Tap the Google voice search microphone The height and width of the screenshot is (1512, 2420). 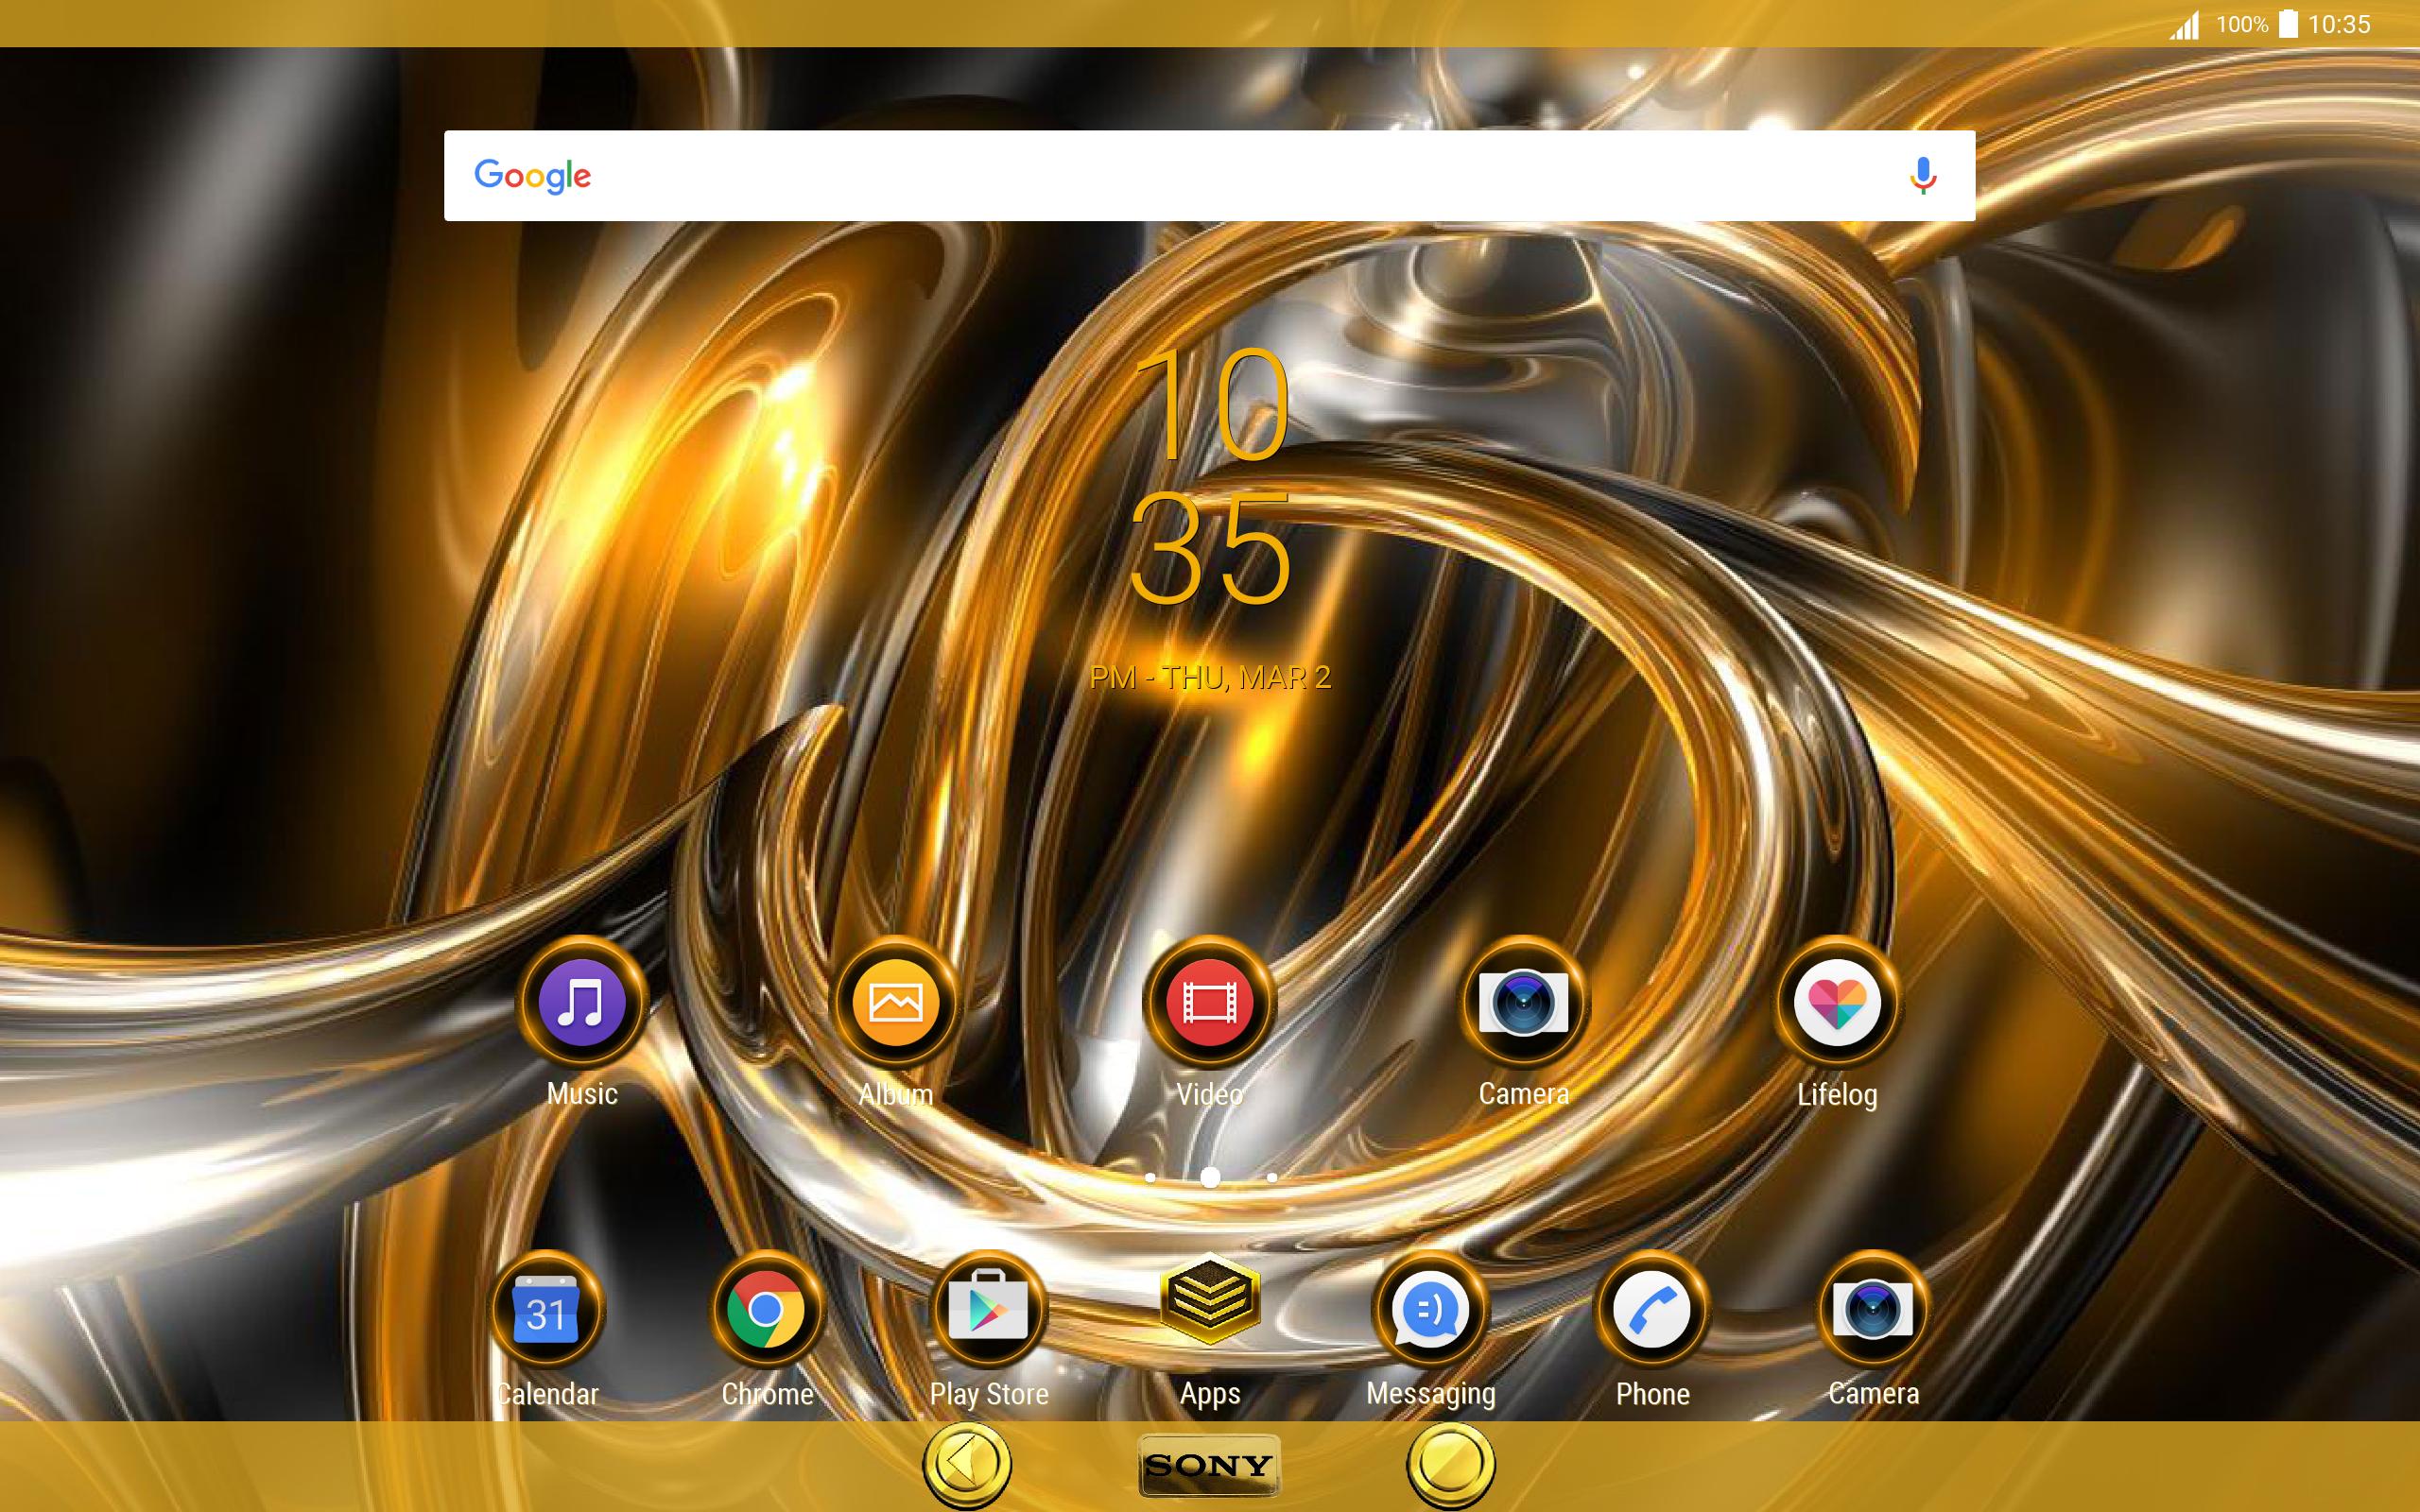(1922, 175)
